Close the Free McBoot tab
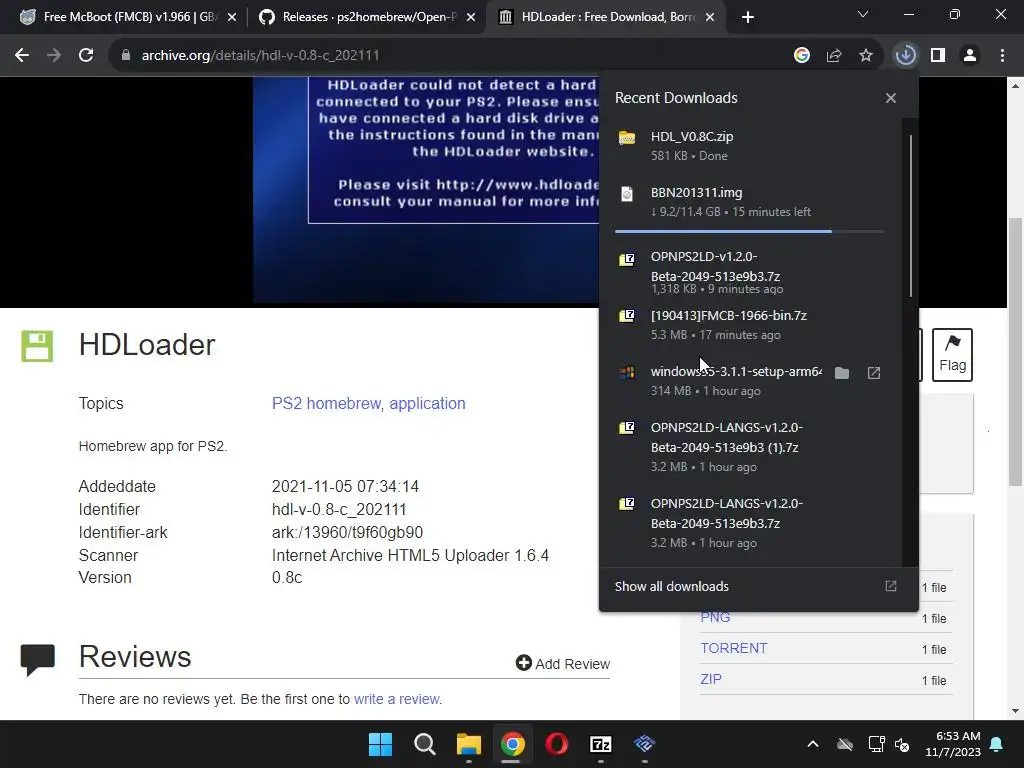 pos(231,18)
